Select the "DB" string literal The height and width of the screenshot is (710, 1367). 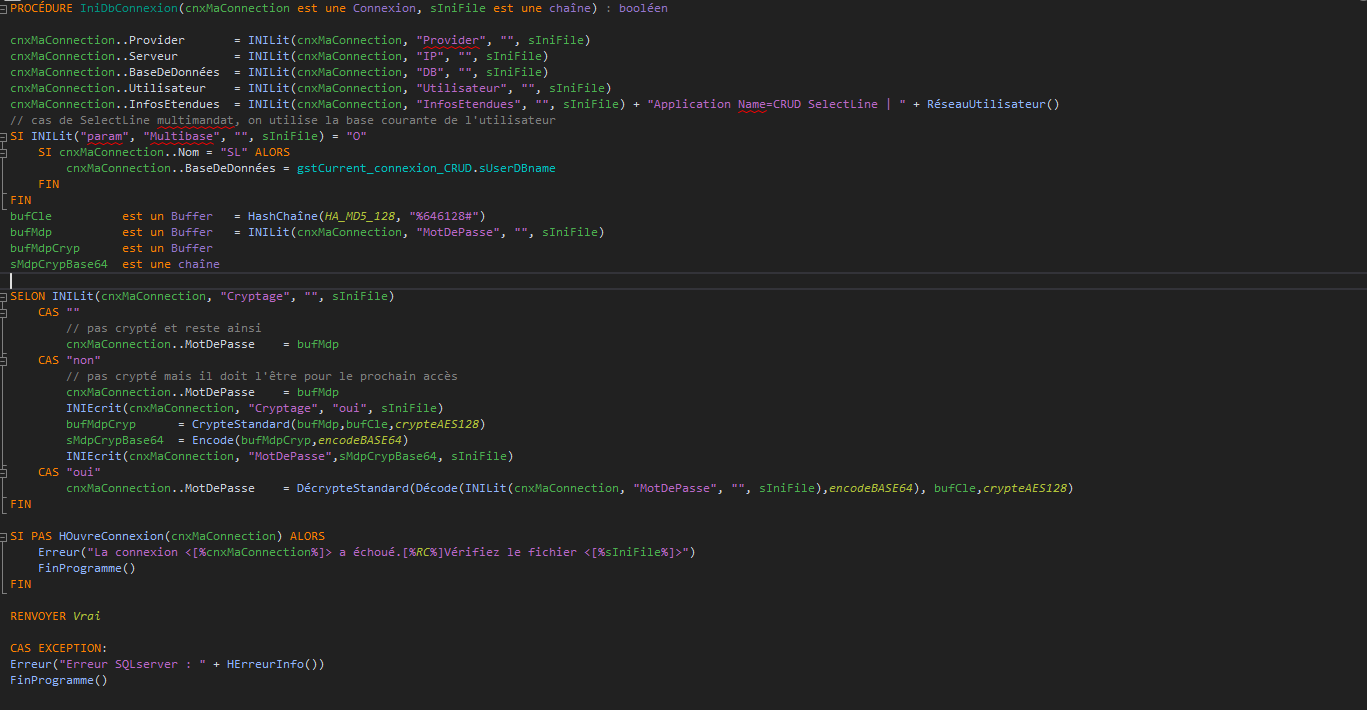coord(429,72)
